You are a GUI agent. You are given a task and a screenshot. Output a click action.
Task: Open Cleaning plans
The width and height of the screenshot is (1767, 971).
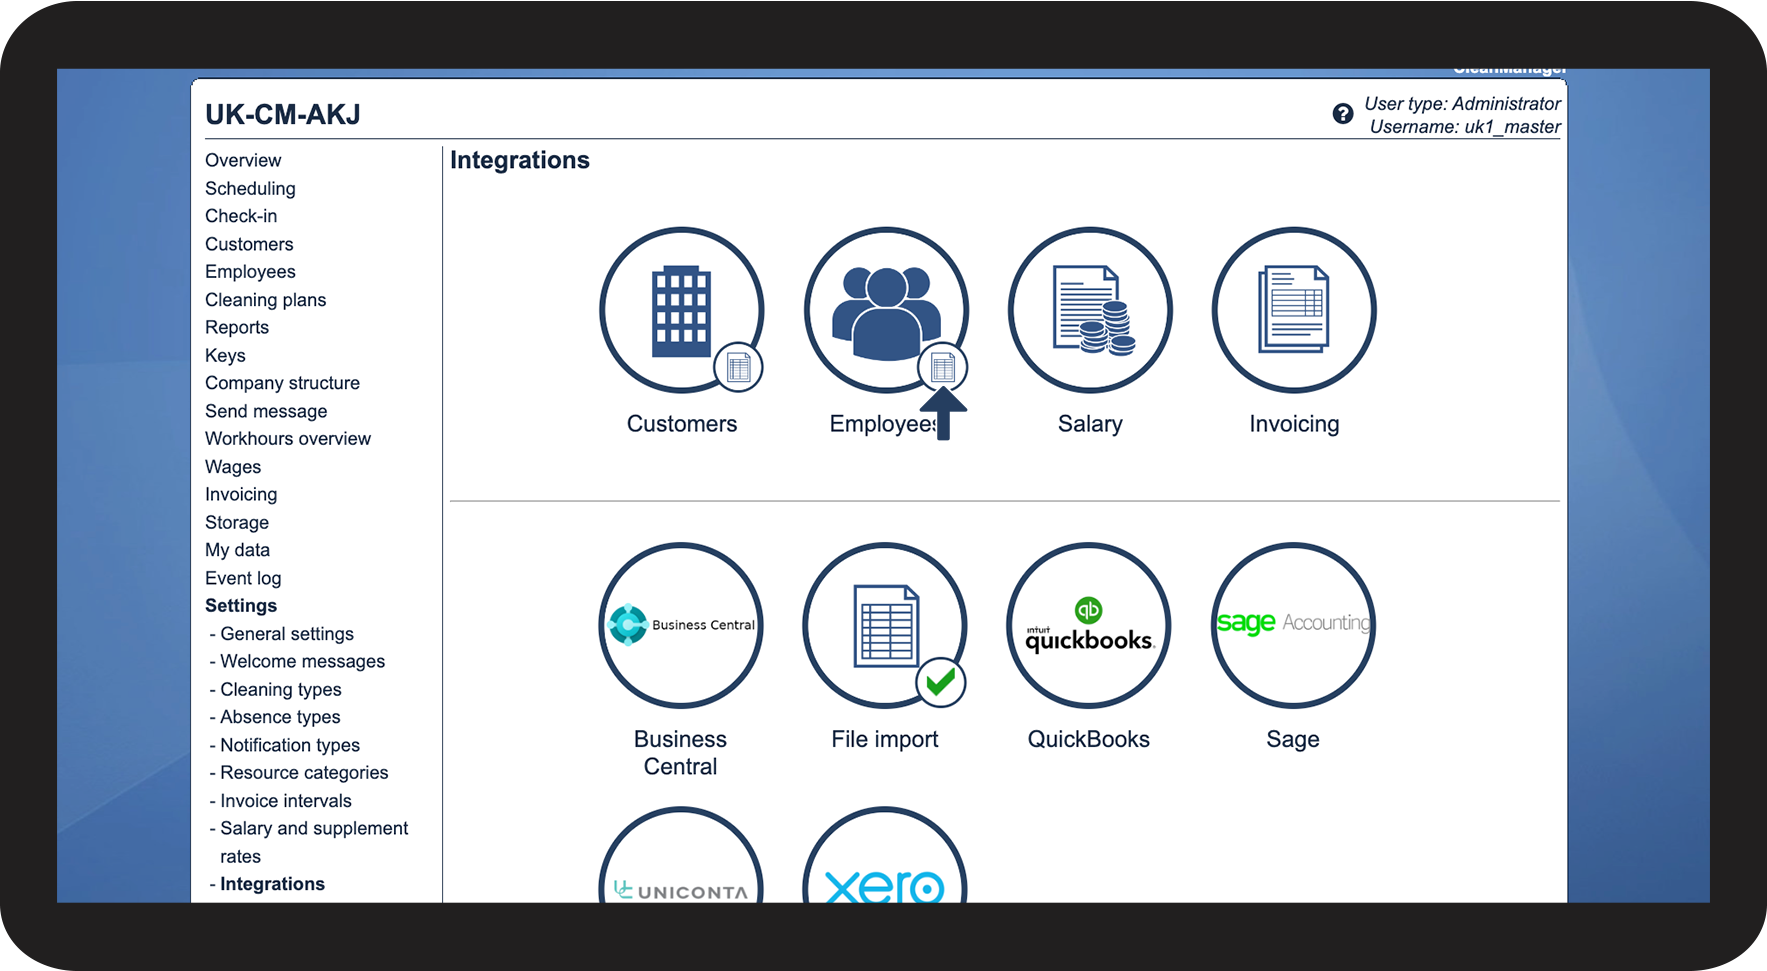[265, 300]
